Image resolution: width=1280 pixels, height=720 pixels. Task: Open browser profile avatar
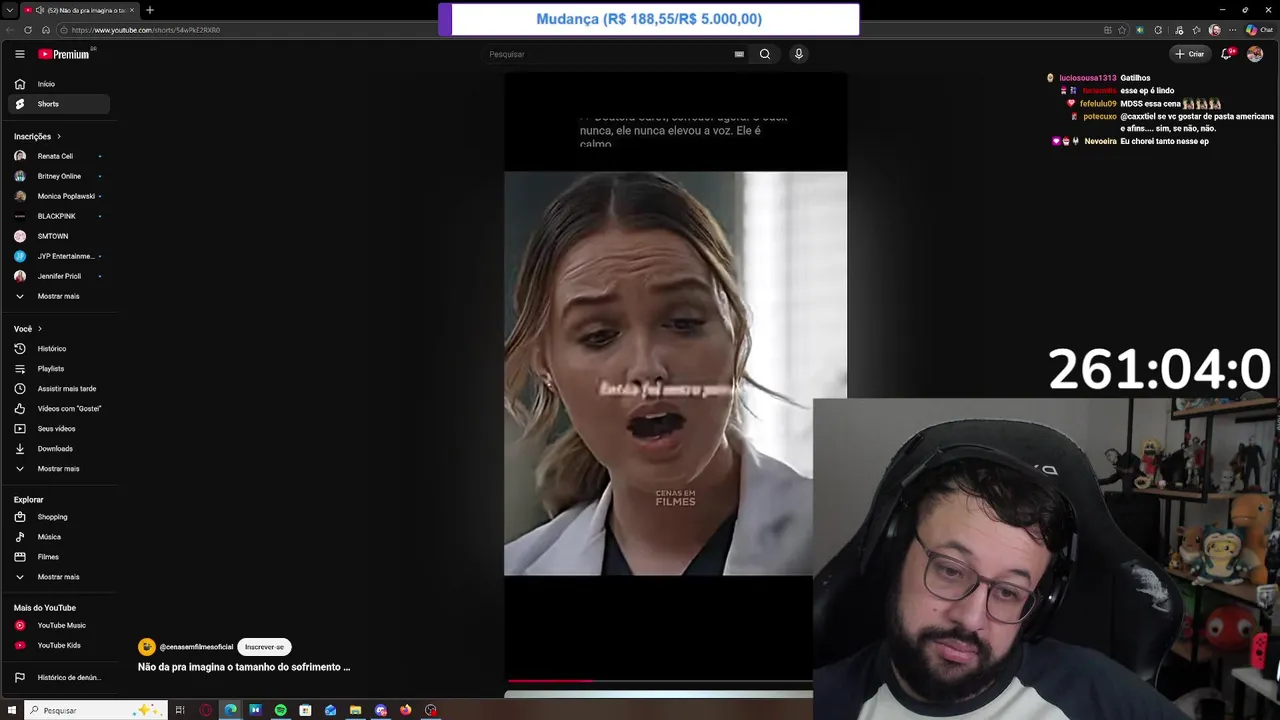tap(1215, 30)
